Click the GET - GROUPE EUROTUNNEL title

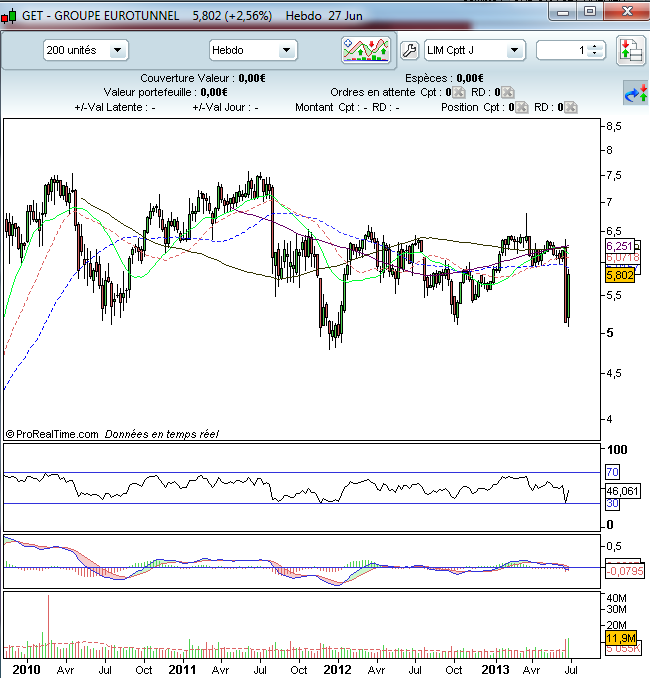[x=100, y=16]
